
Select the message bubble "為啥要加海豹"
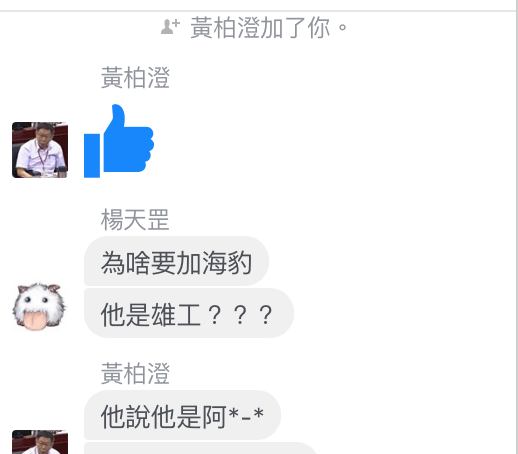[176, 262]
